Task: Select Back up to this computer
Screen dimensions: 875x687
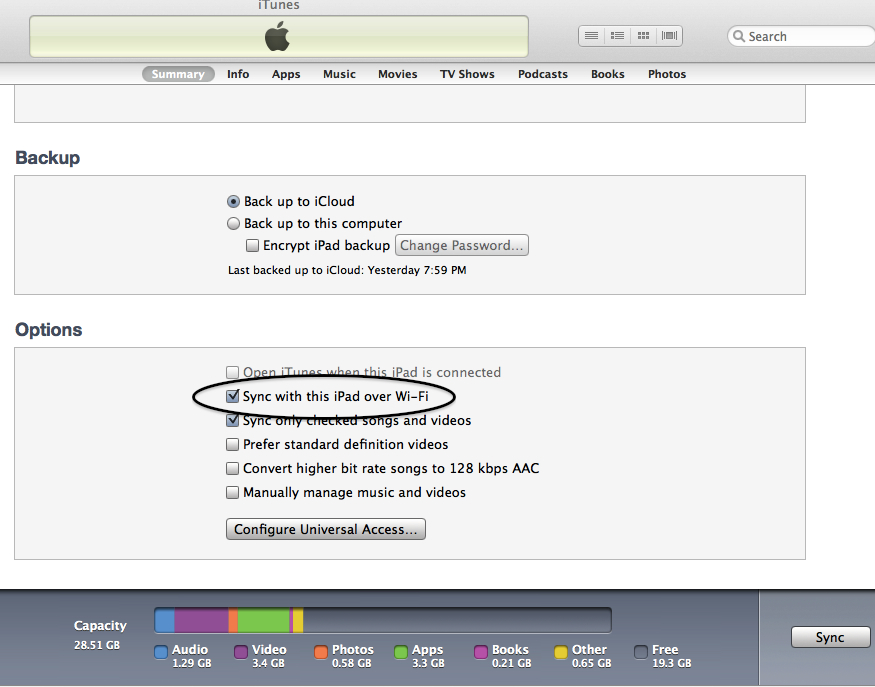Action: coord(233,224)
